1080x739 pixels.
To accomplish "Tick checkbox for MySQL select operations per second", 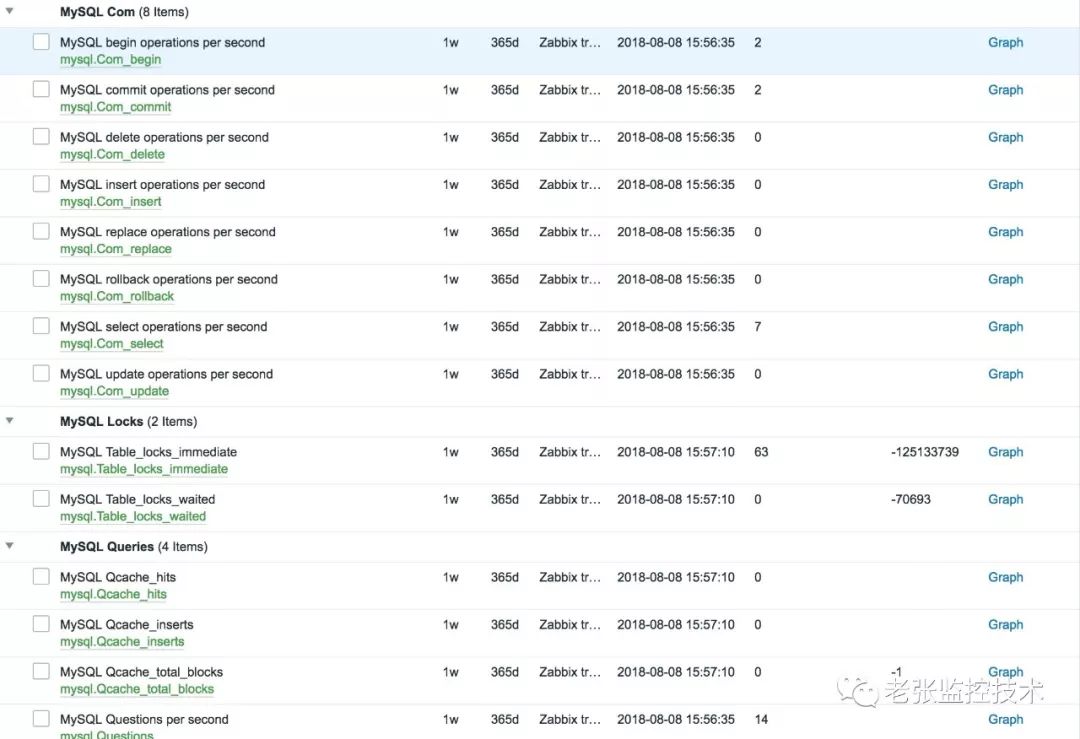I will 41,326.
